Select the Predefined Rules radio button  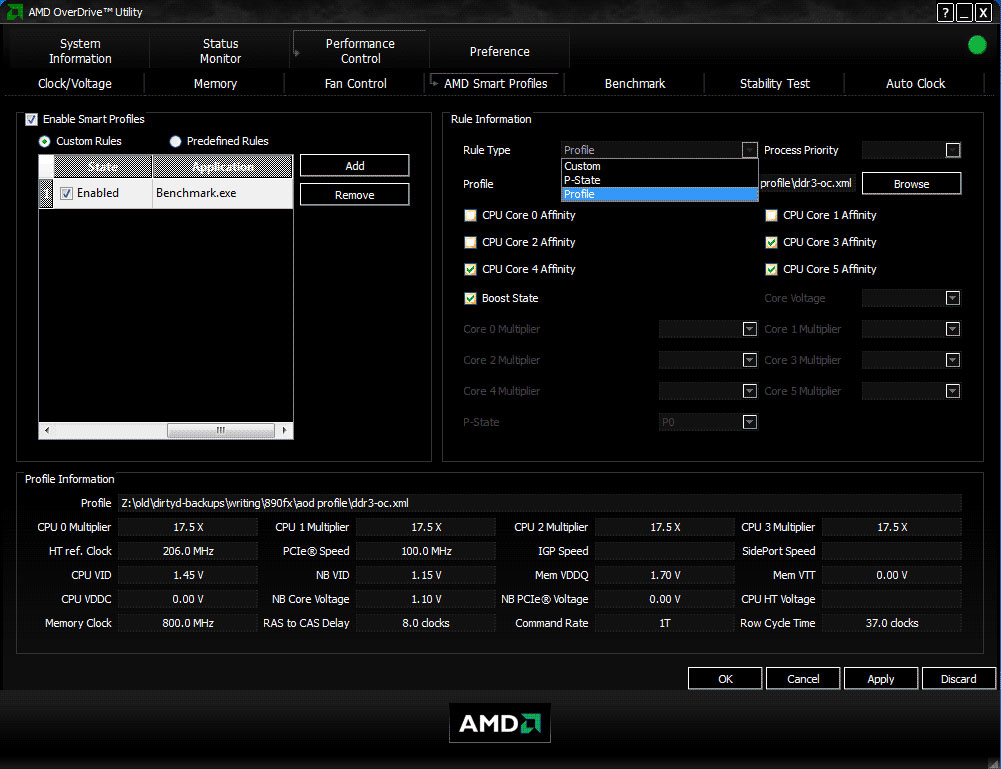point(176,142)
